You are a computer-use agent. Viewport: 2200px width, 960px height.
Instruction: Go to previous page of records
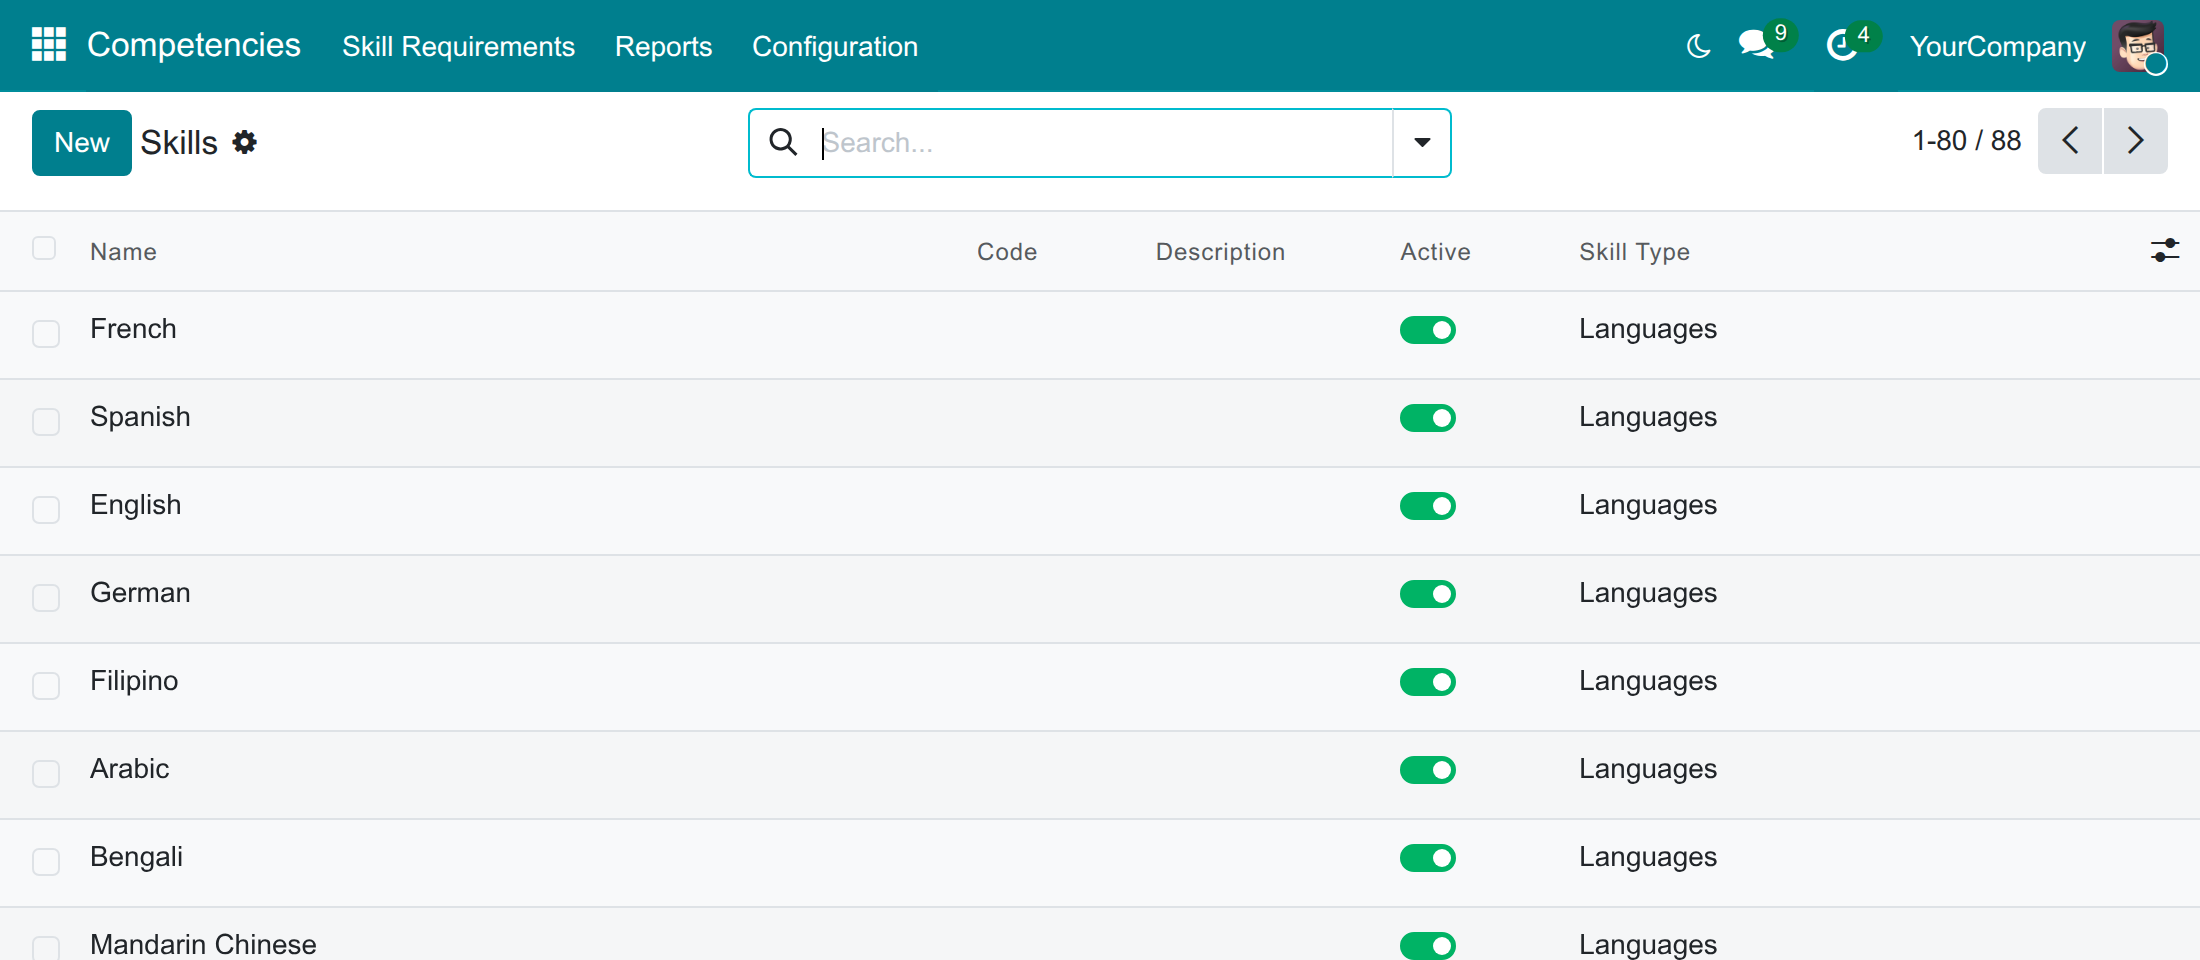pos(2070,141)
